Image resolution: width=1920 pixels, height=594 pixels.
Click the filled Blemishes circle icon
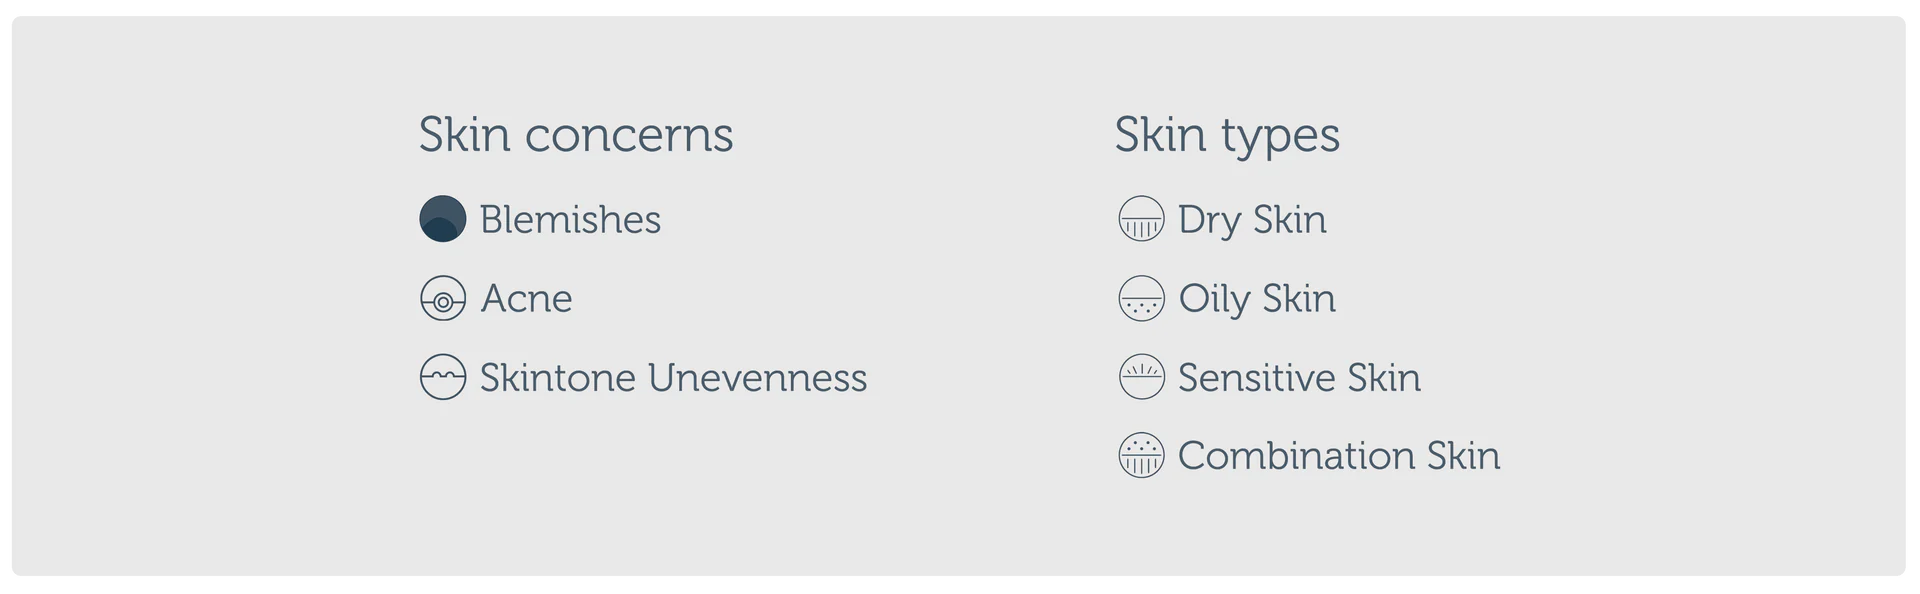point(442,219)
